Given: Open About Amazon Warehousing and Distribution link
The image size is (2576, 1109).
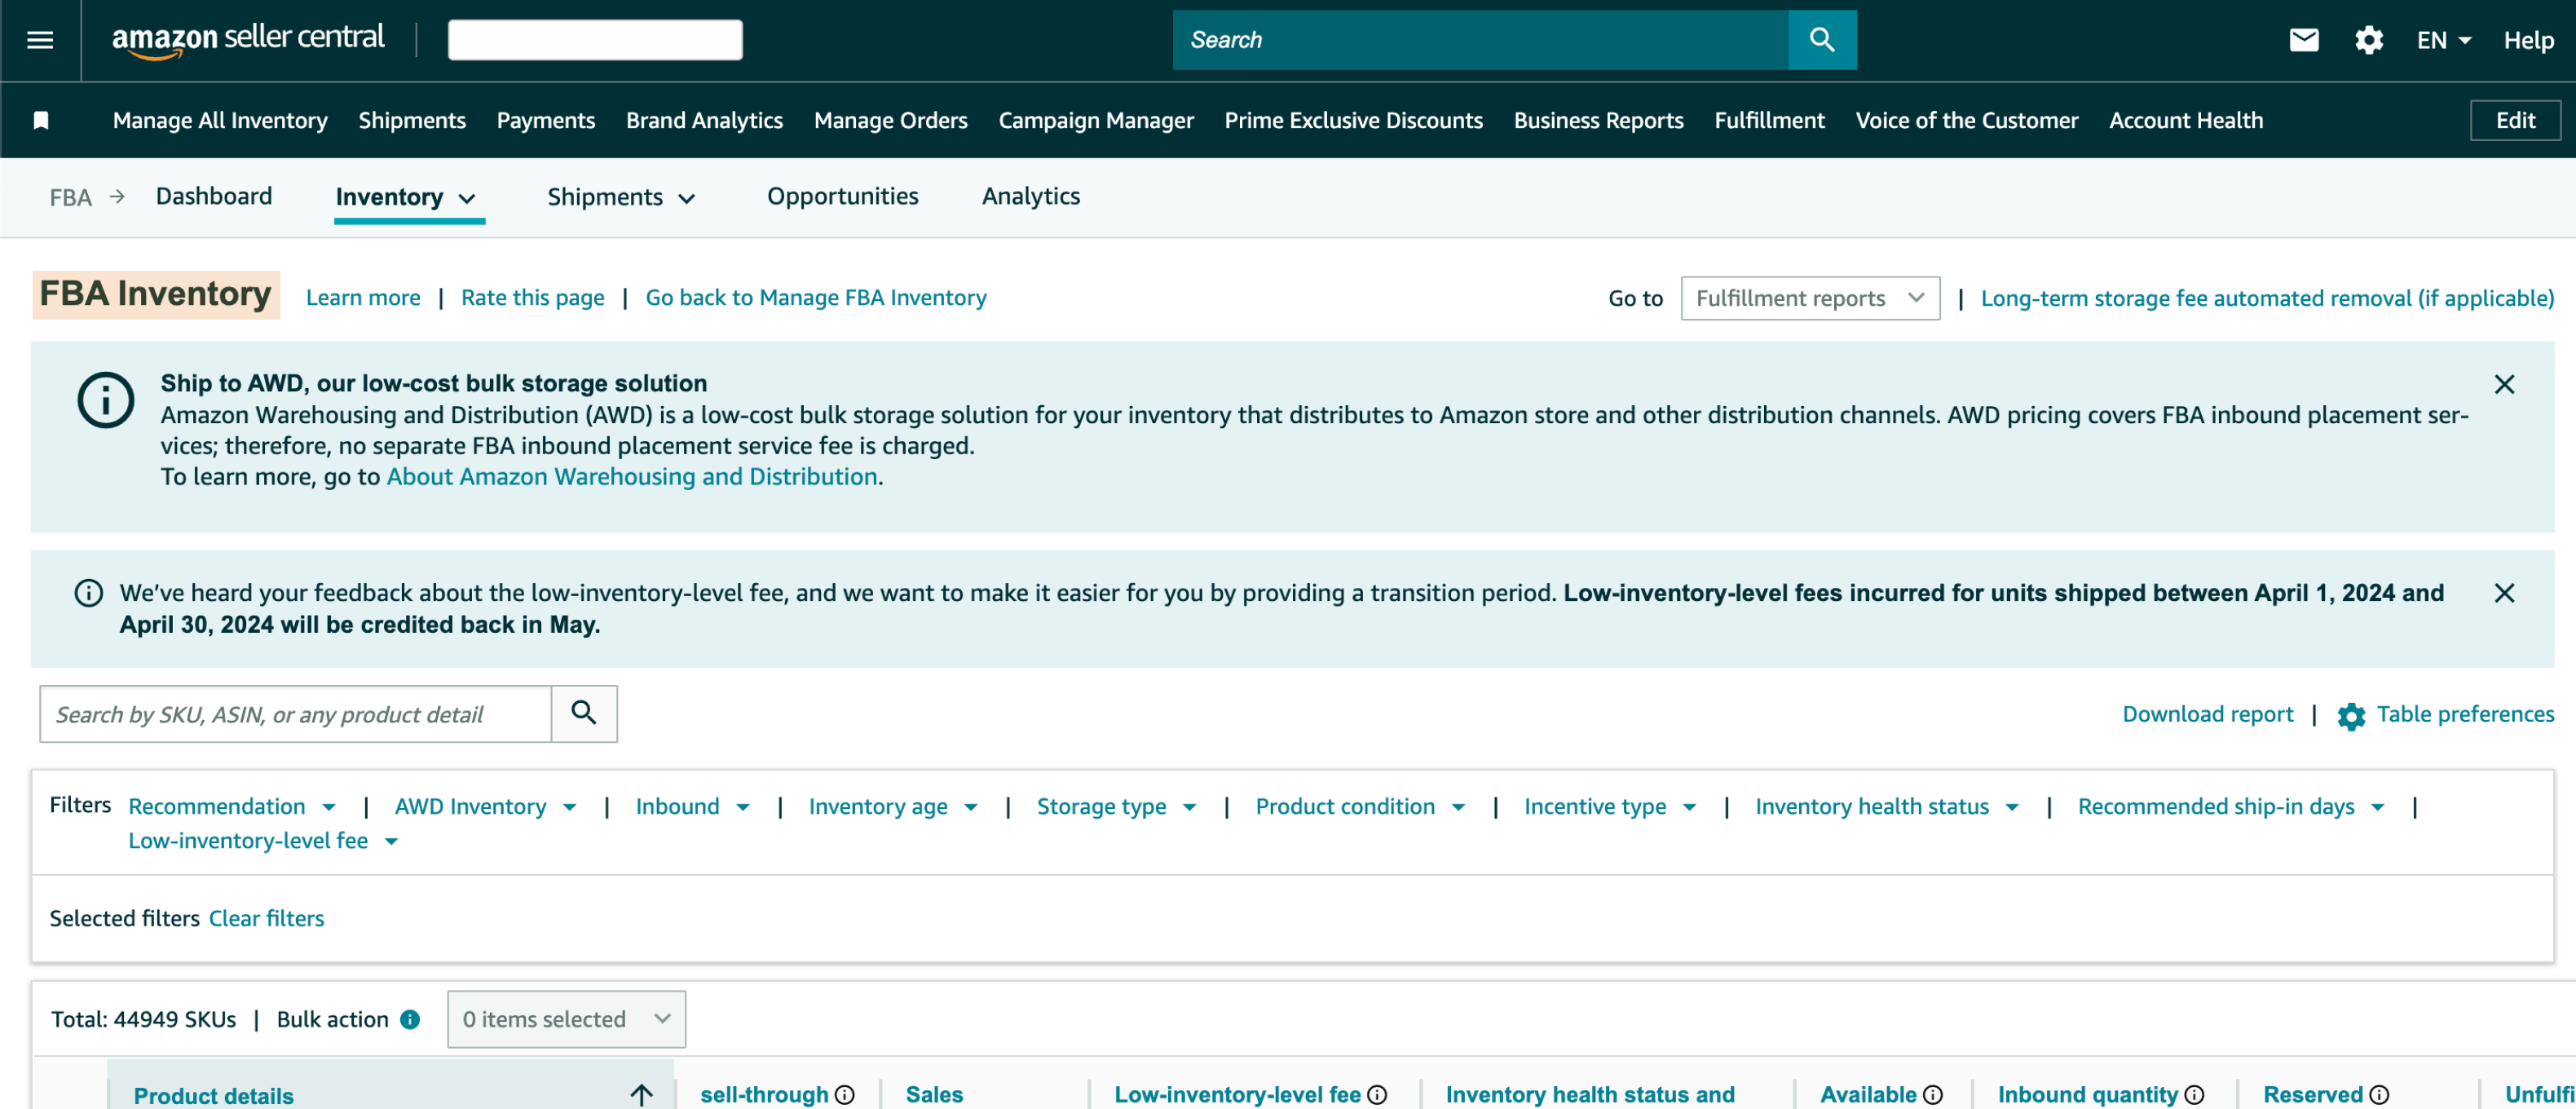Looking at the screenshot, I should point(632,477).
